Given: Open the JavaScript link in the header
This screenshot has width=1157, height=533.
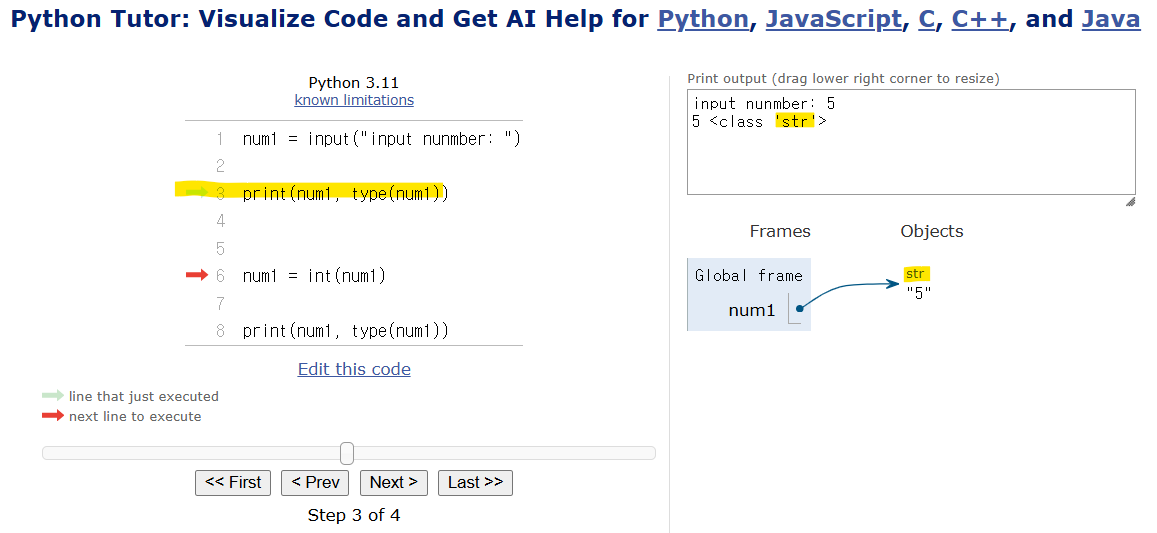Looking at the screenshot, I should pos(833,19).
